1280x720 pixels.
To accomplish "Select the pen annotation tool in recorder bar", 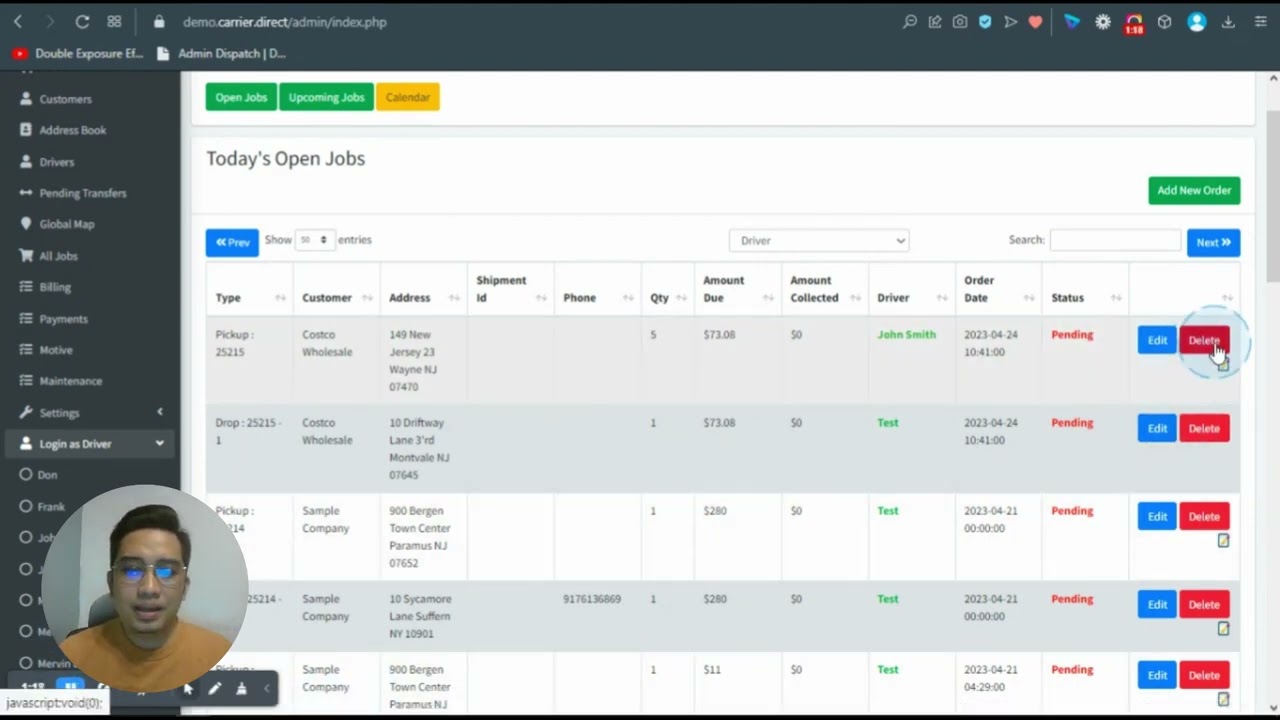I will pyautogui.click(x=214, y=688).
